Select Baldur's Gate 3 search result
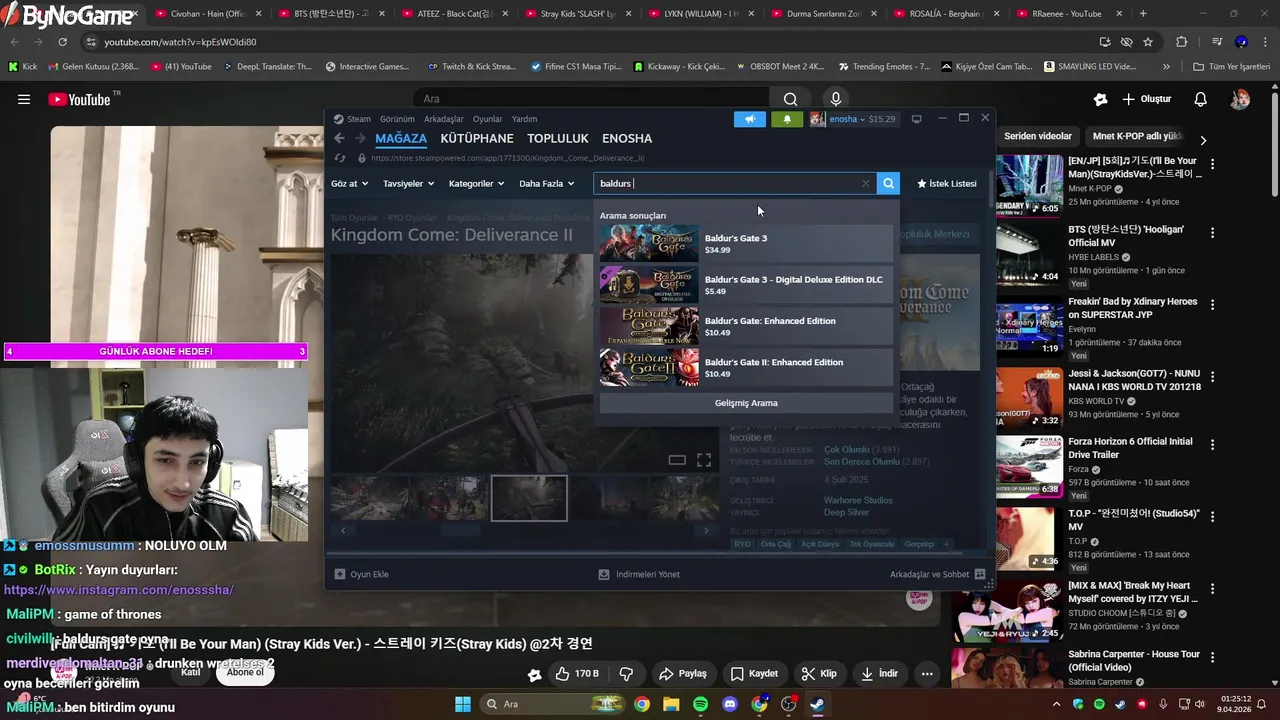This screenshot has height=720, width=1280. (746, 243)
